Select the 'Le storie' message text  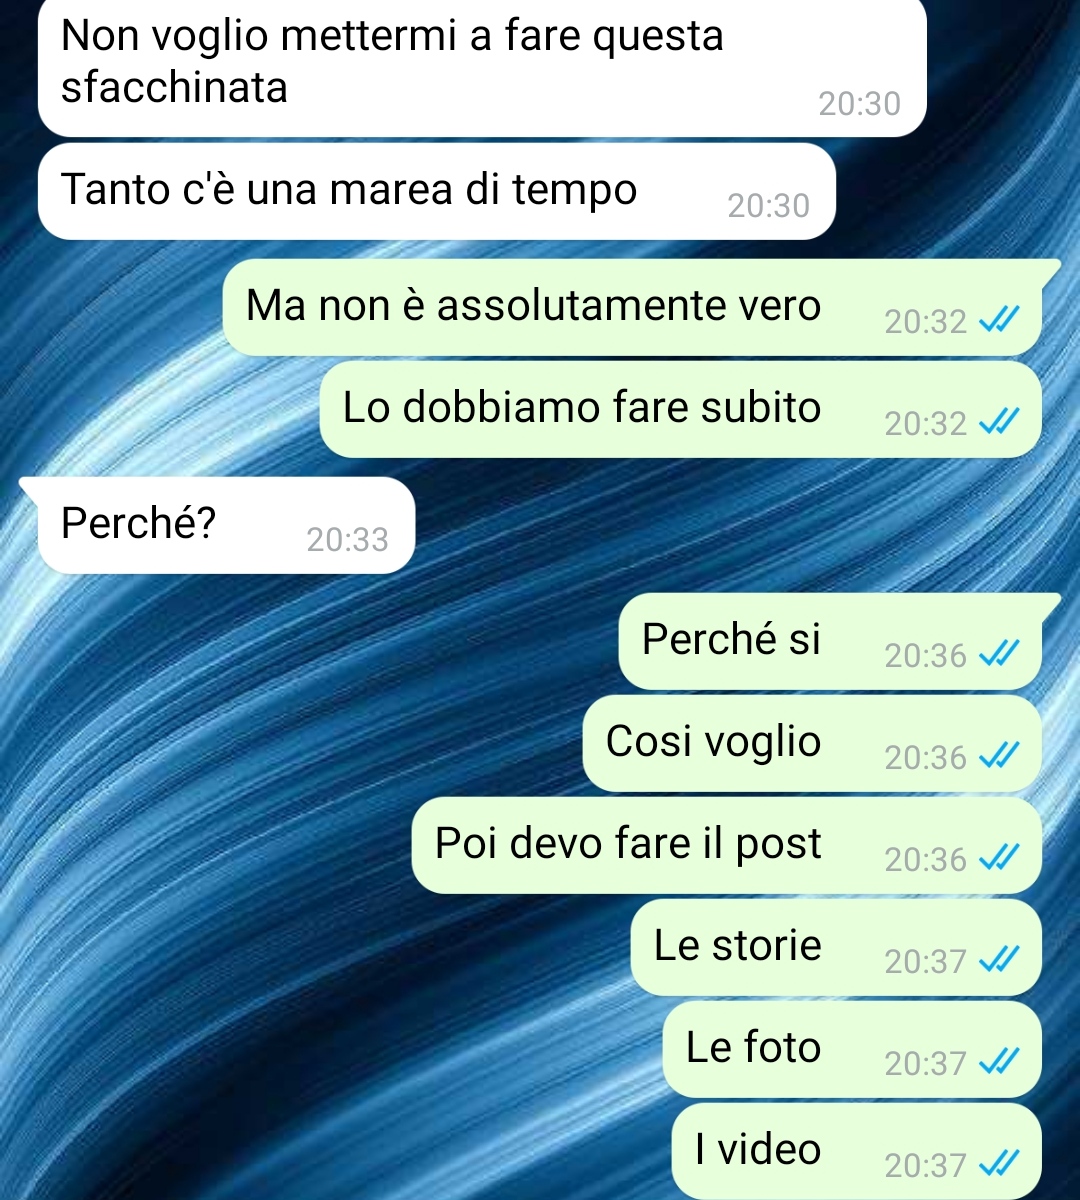click(x=737, y=945)
